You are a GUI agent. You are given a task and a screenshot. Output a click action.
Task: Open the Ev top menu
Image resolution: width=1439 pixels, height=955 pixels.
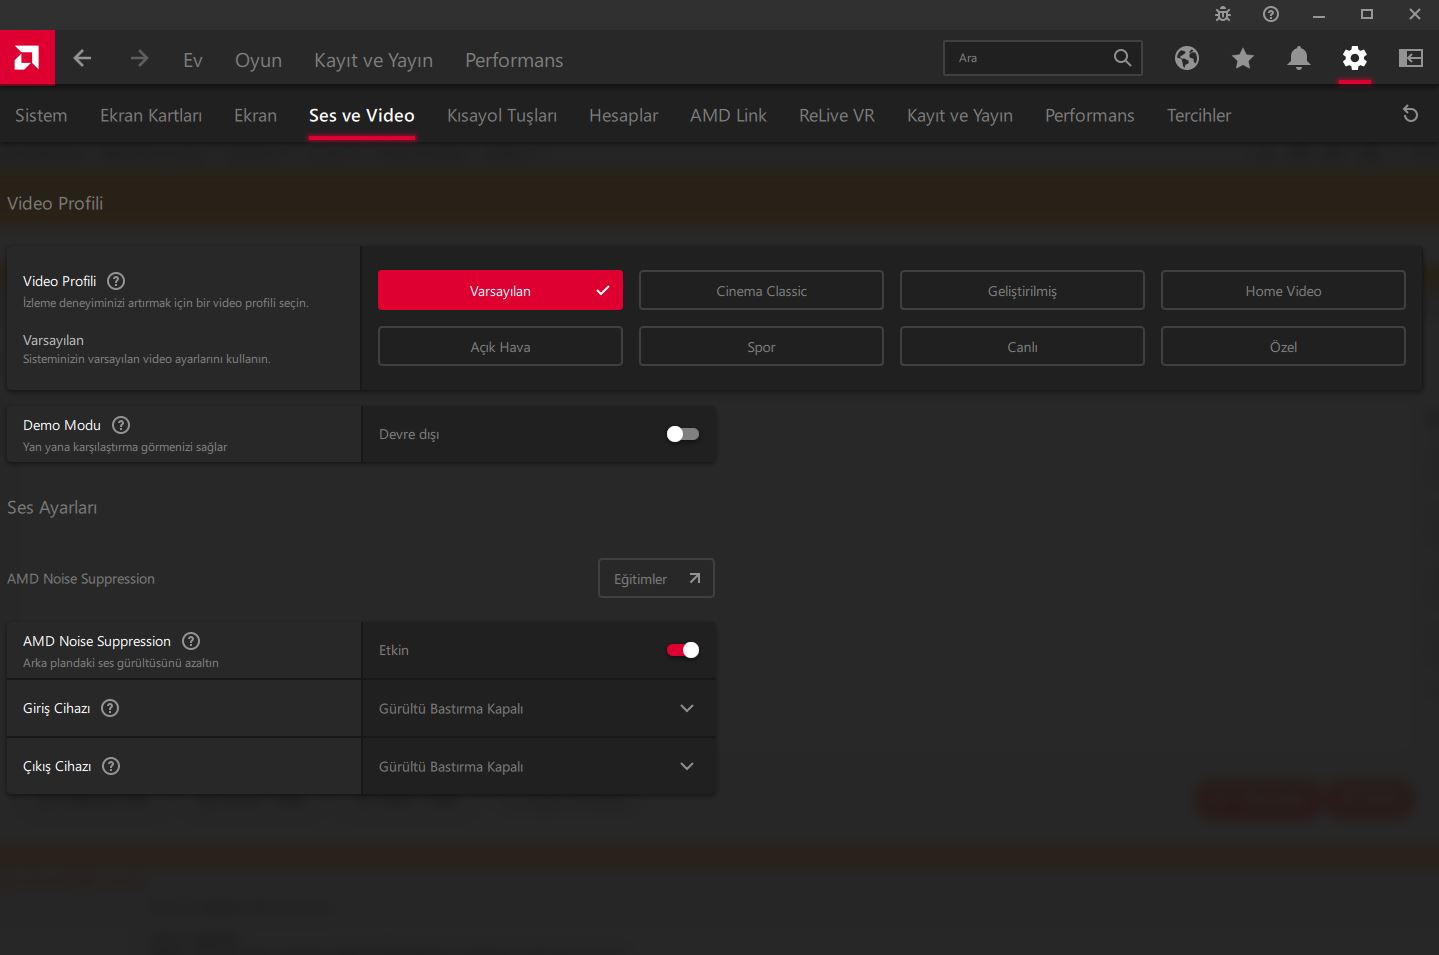[x=193, y=60]
